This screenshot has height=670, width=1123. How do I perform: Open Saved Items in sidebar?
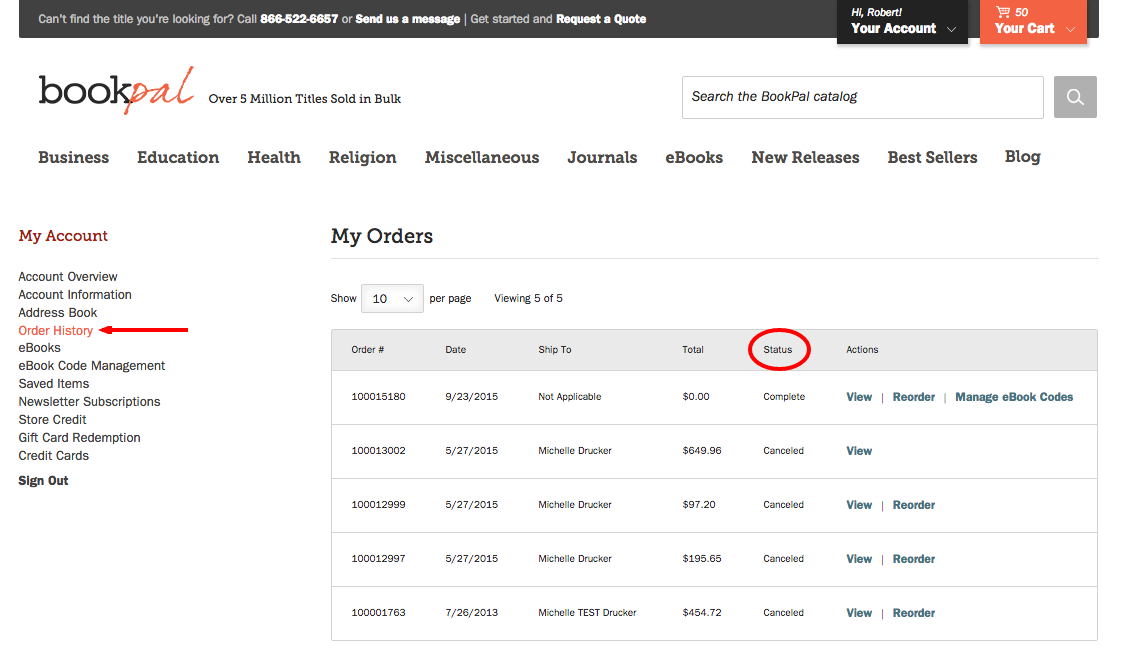coord(54,383)
